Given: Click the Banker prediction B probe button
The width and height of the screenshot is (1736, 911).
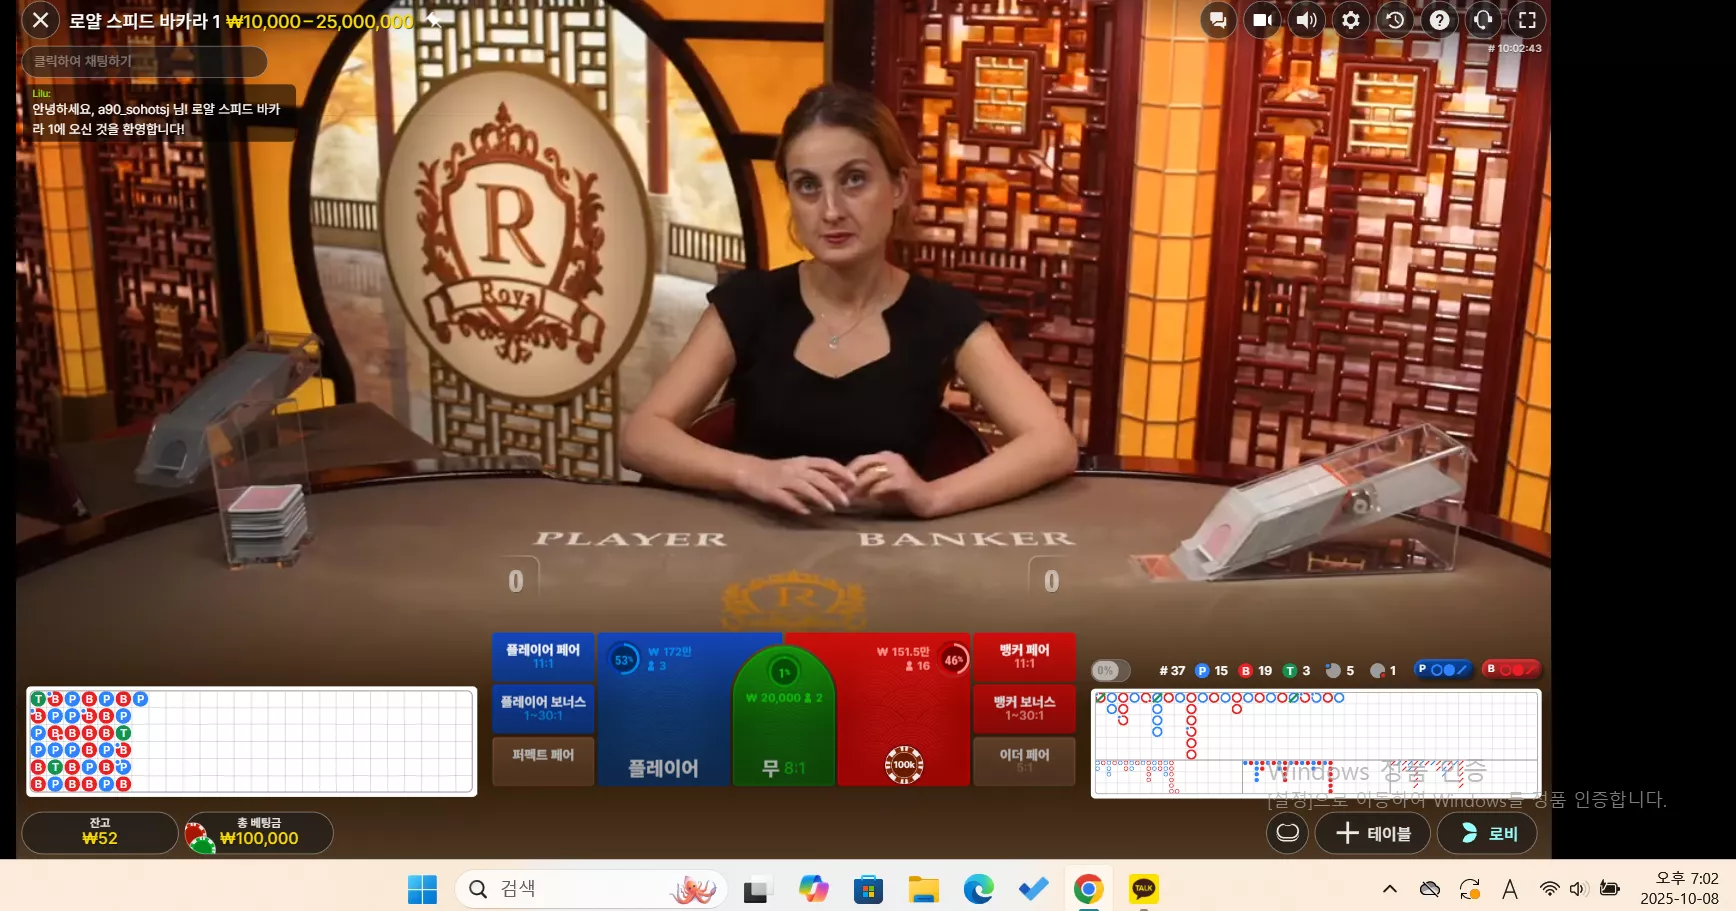Looking at the screenshot, I should [1511, 669].
